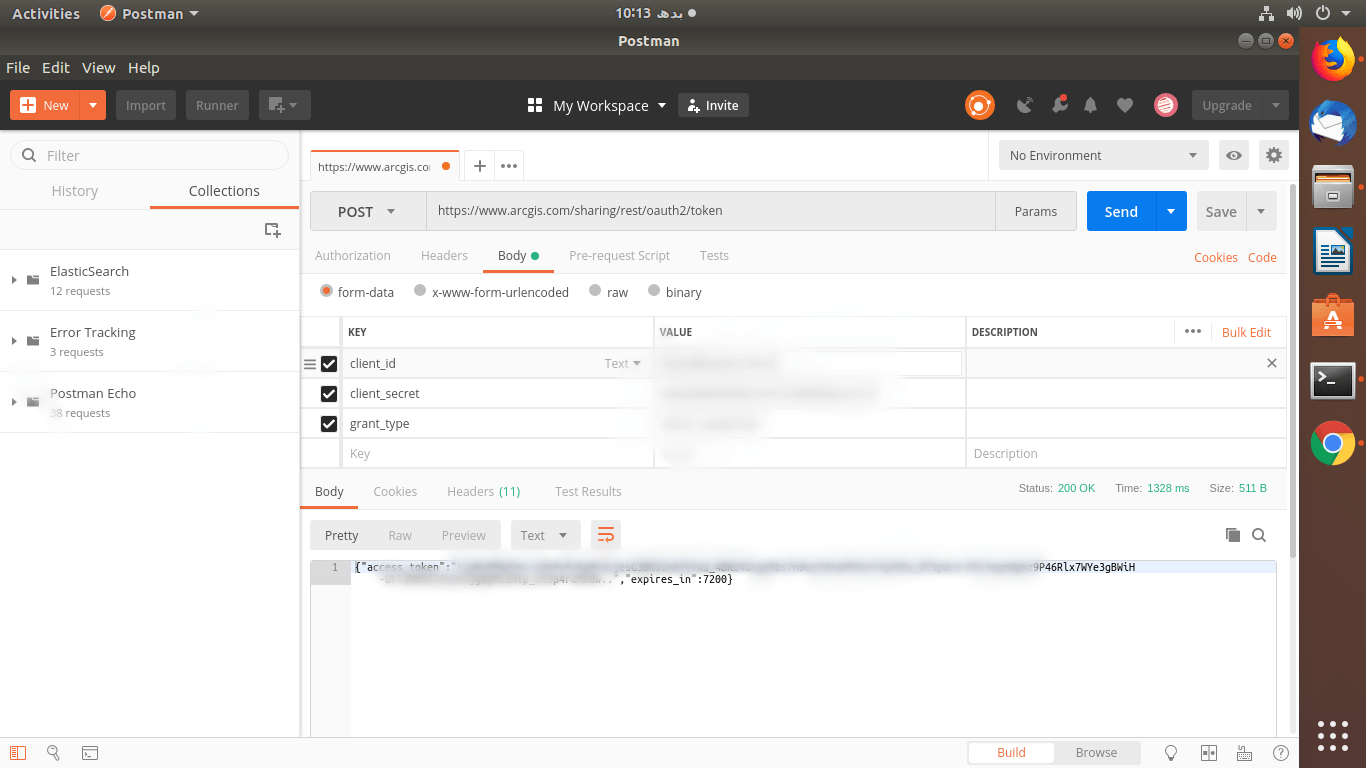Create new collection icon in sidebar

272,230
